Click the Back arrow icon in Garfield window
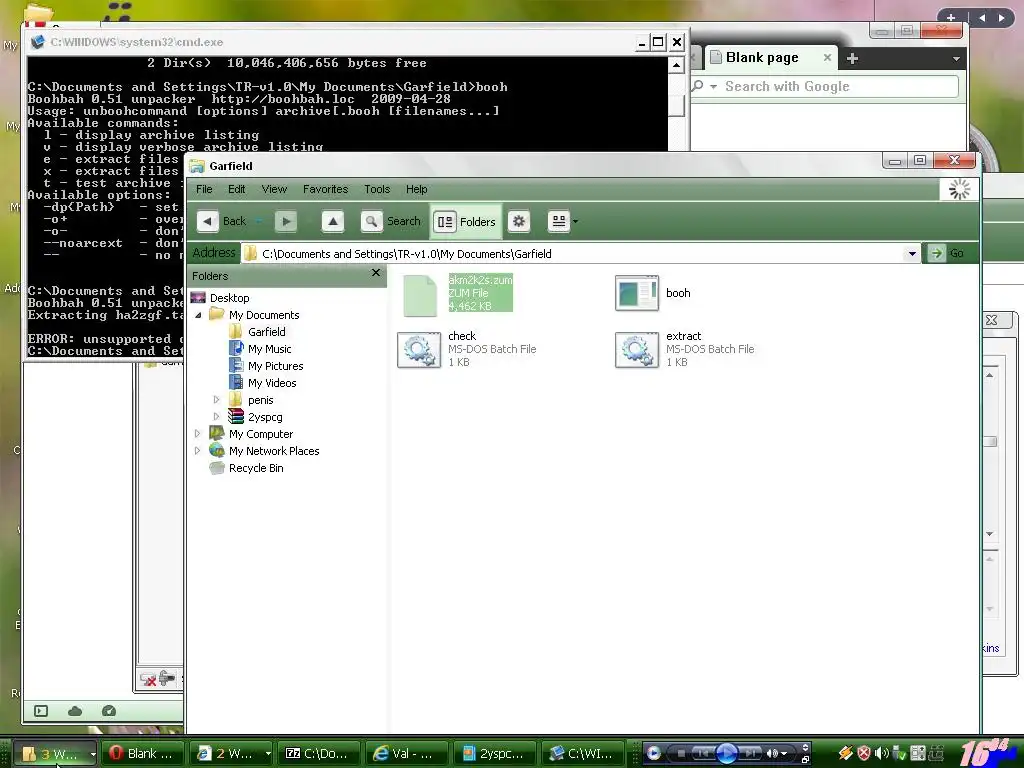Screen dimensions: 1024x768 tap(208, 221)
